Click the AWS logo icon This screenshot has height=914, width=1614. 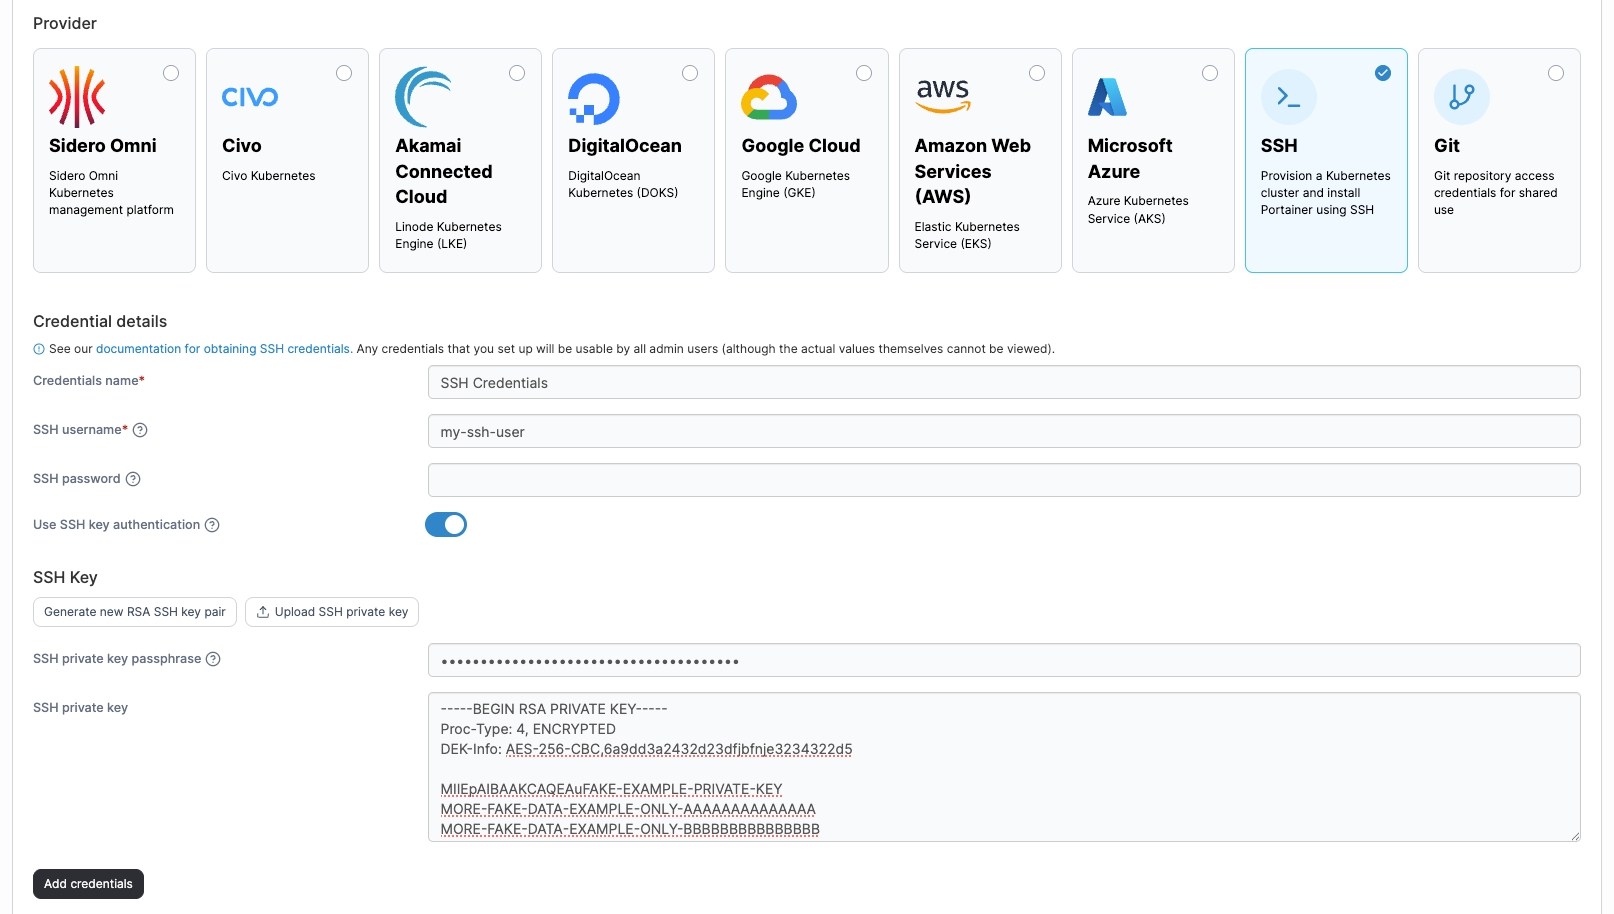click(942, 96)
